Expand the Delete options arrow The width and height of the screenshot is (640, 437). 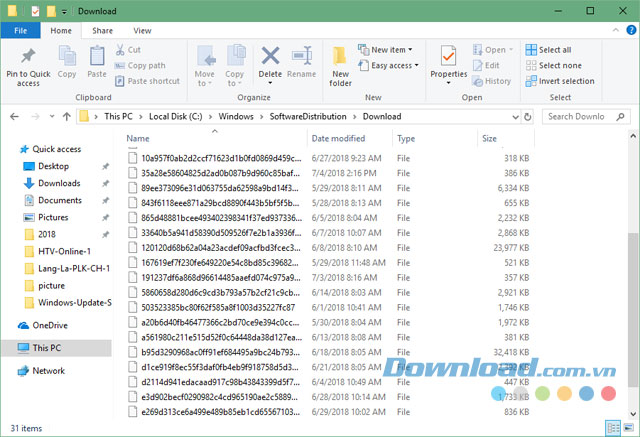pos(270,83)
